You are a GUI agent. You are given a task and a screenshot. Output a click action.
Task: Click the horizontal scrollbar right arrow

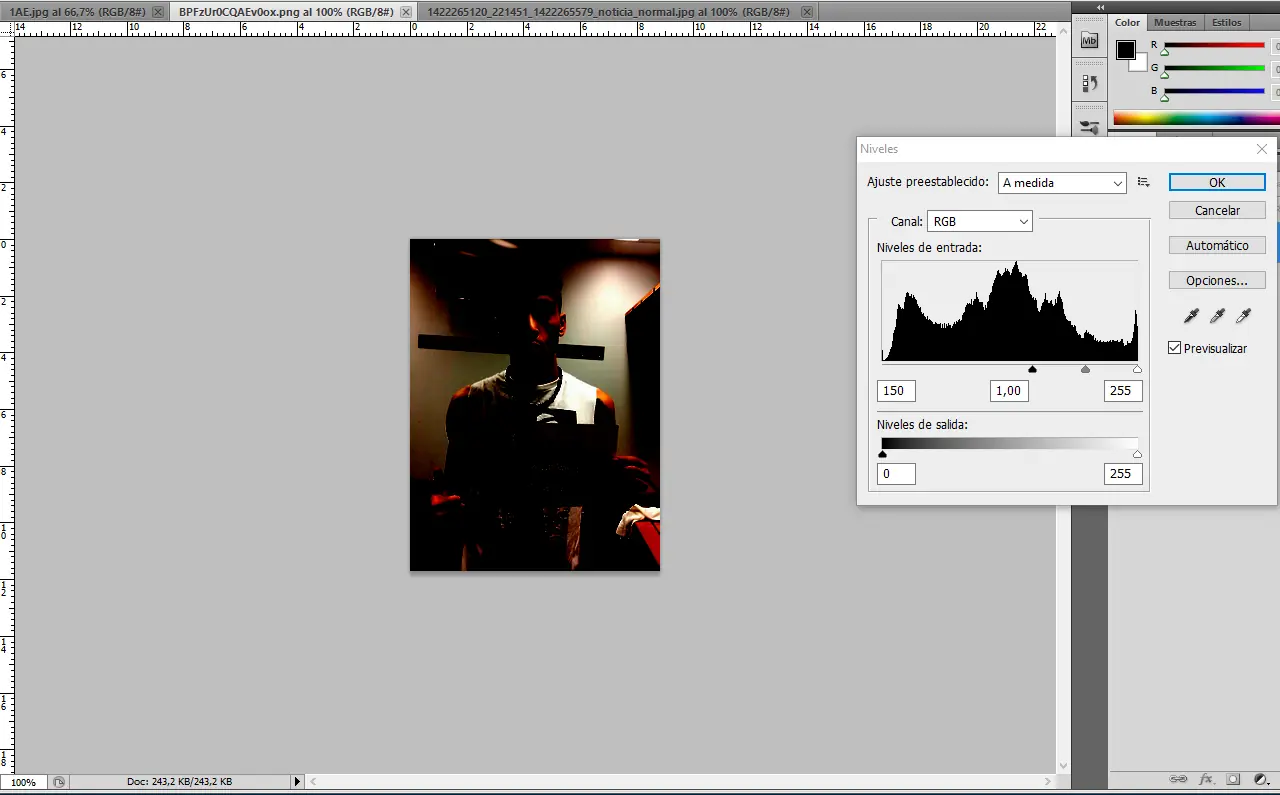point(1048,782)
